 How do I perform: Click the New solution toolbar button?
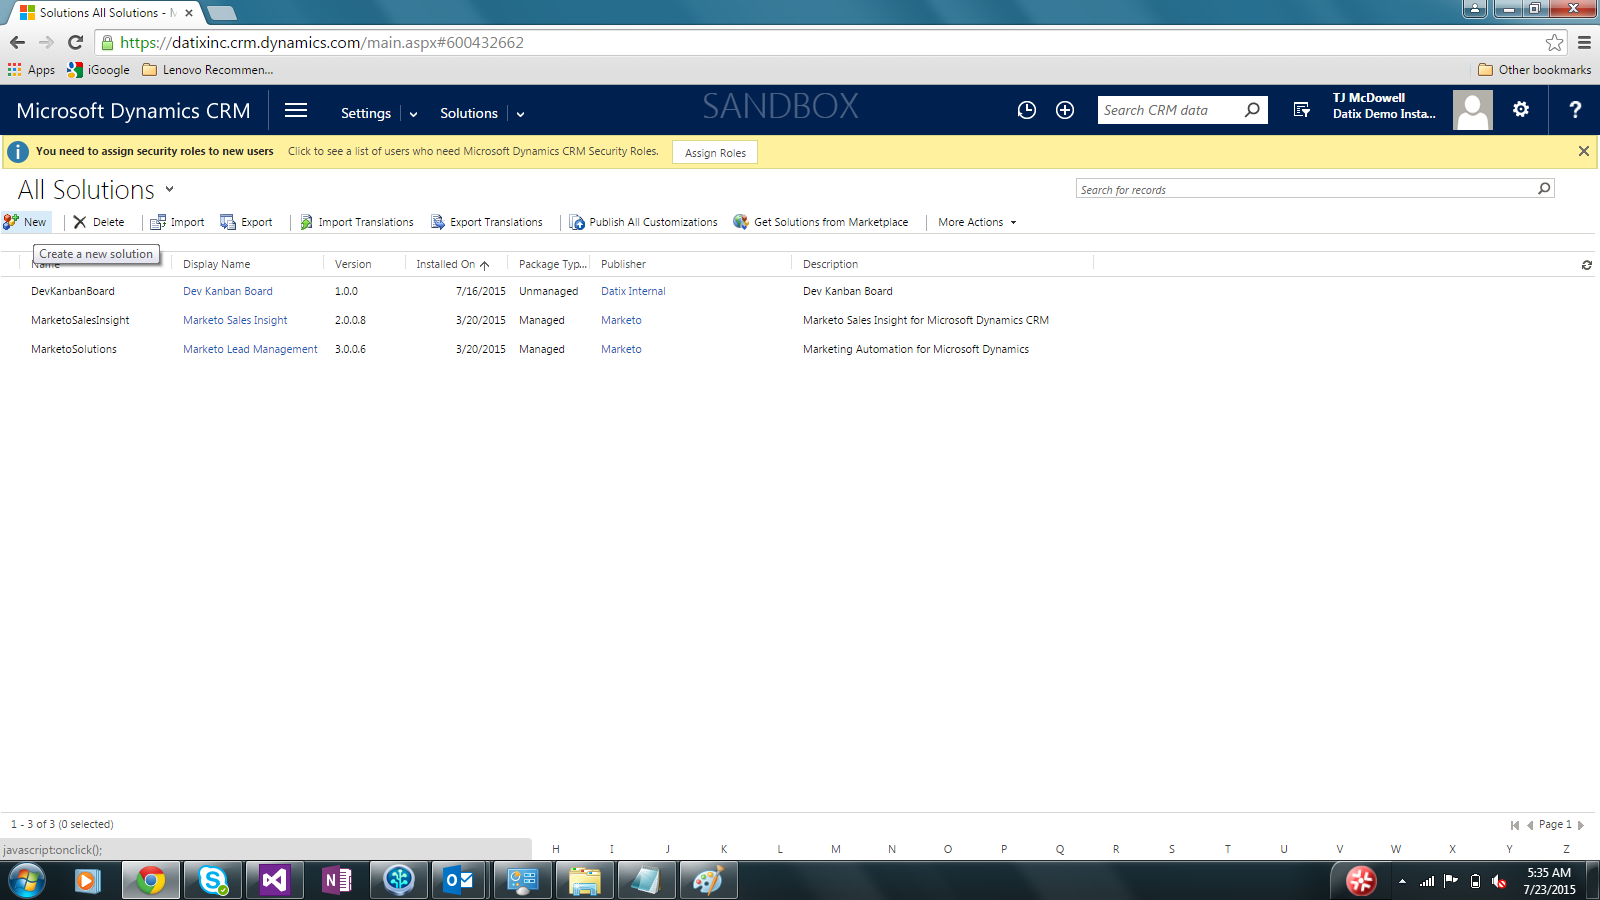26,222
